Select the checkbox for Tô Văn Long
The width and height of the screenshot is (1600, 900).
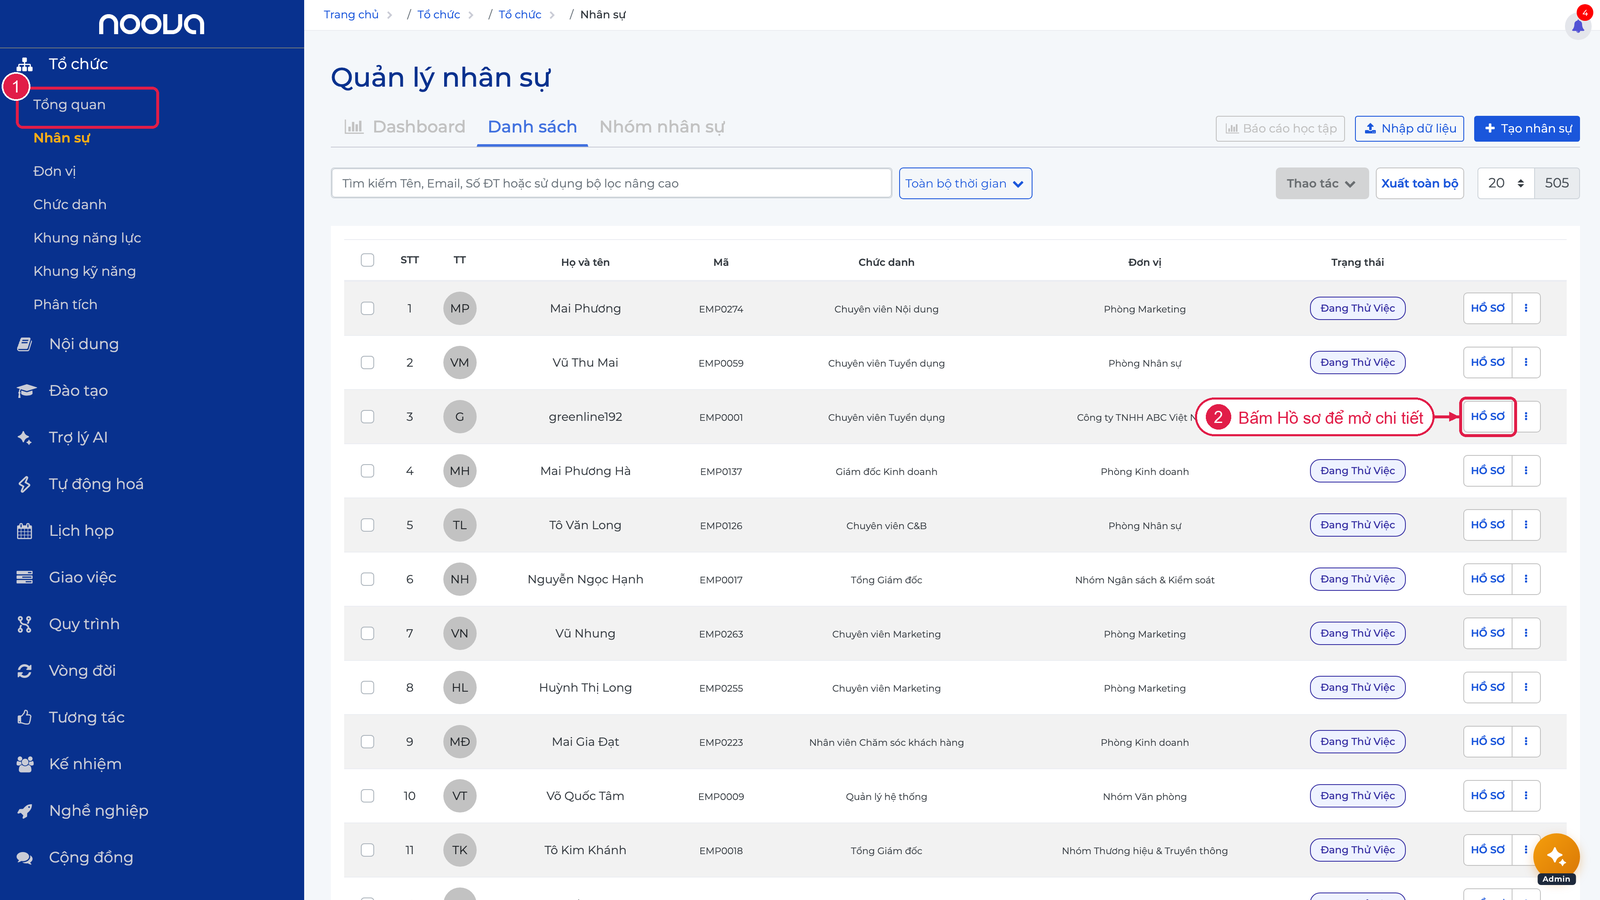[x=367, y=525]
